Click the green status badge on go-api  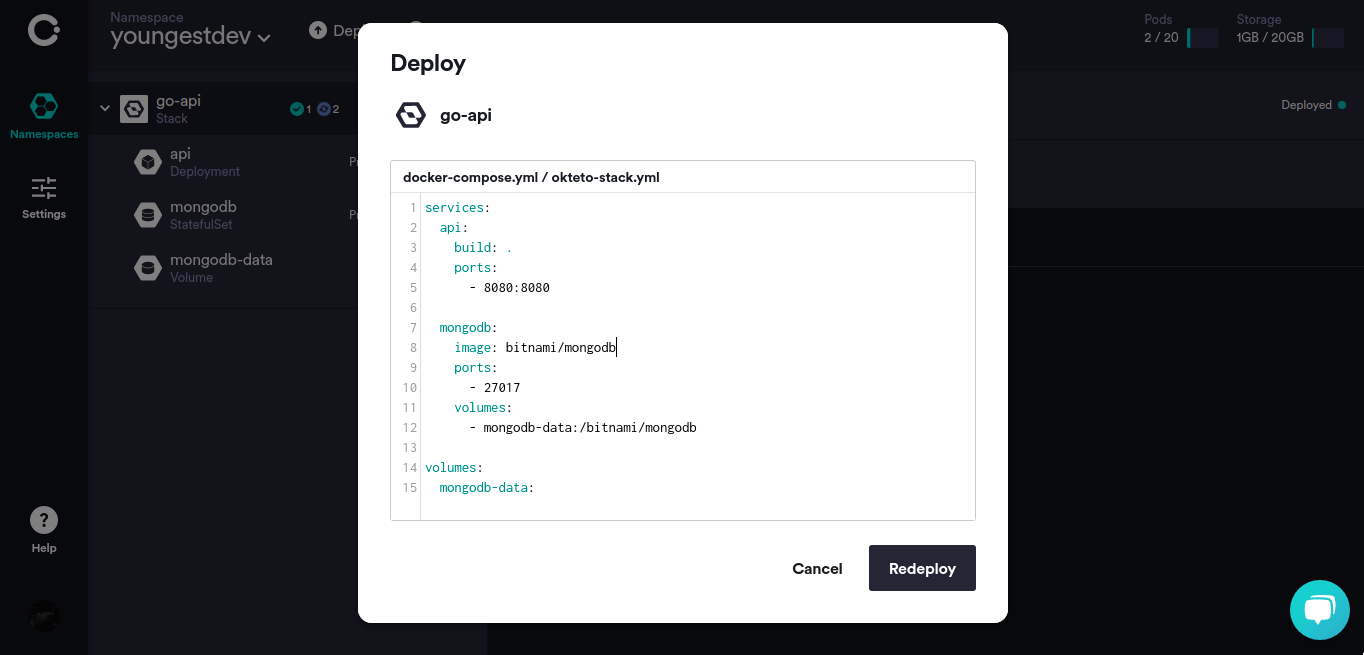coord(297,109)
